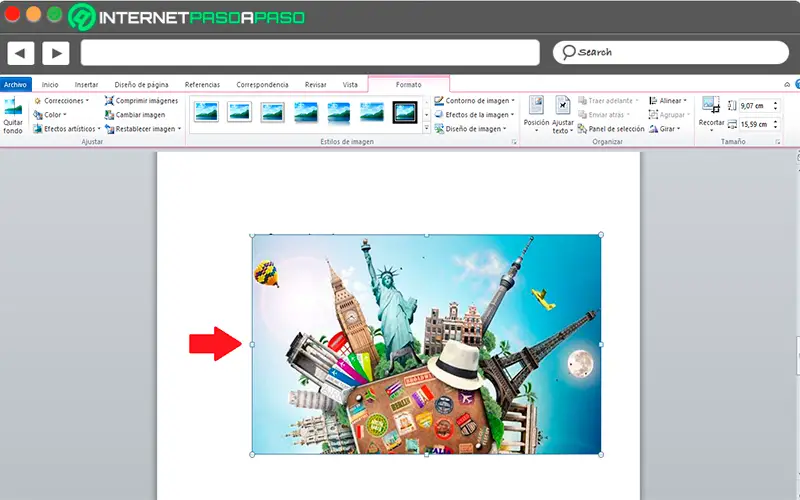Open Efectos artísticos dropdown
Image resolution: width=800 pixels, height=500 pixels.
coord(67,129)
